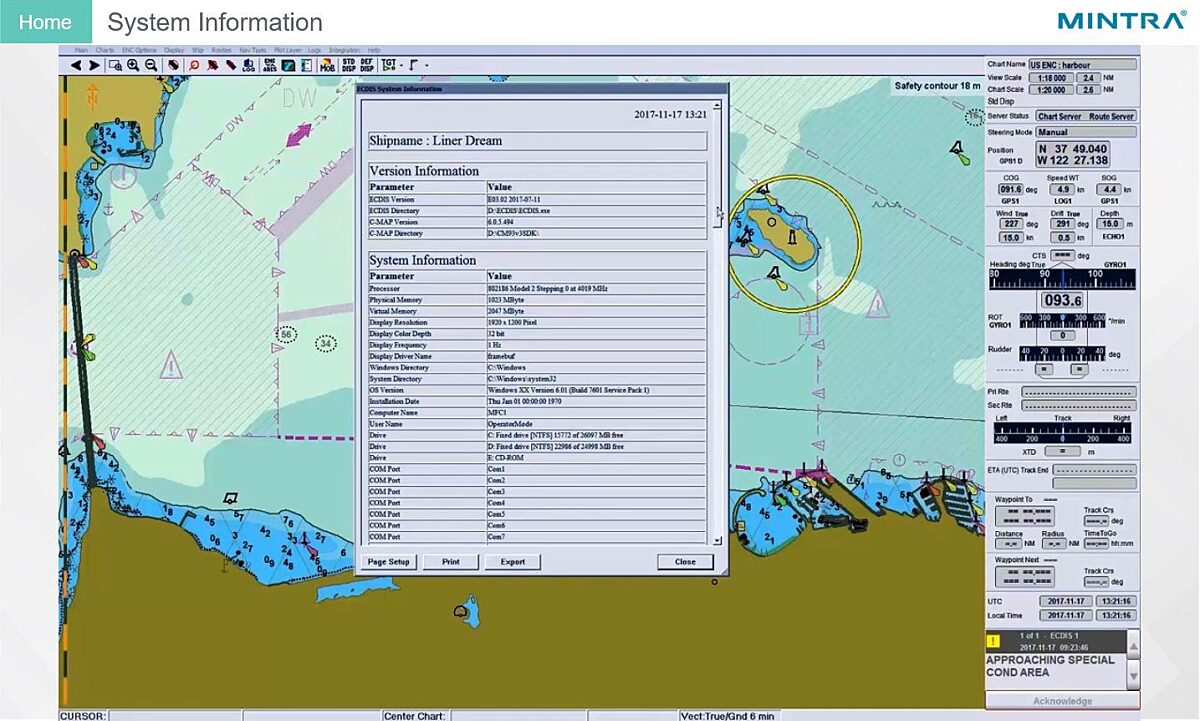Viewport: 1200px width, 721px height.
Task: Switch to STD DISP standard display
Action: (347, 66)
